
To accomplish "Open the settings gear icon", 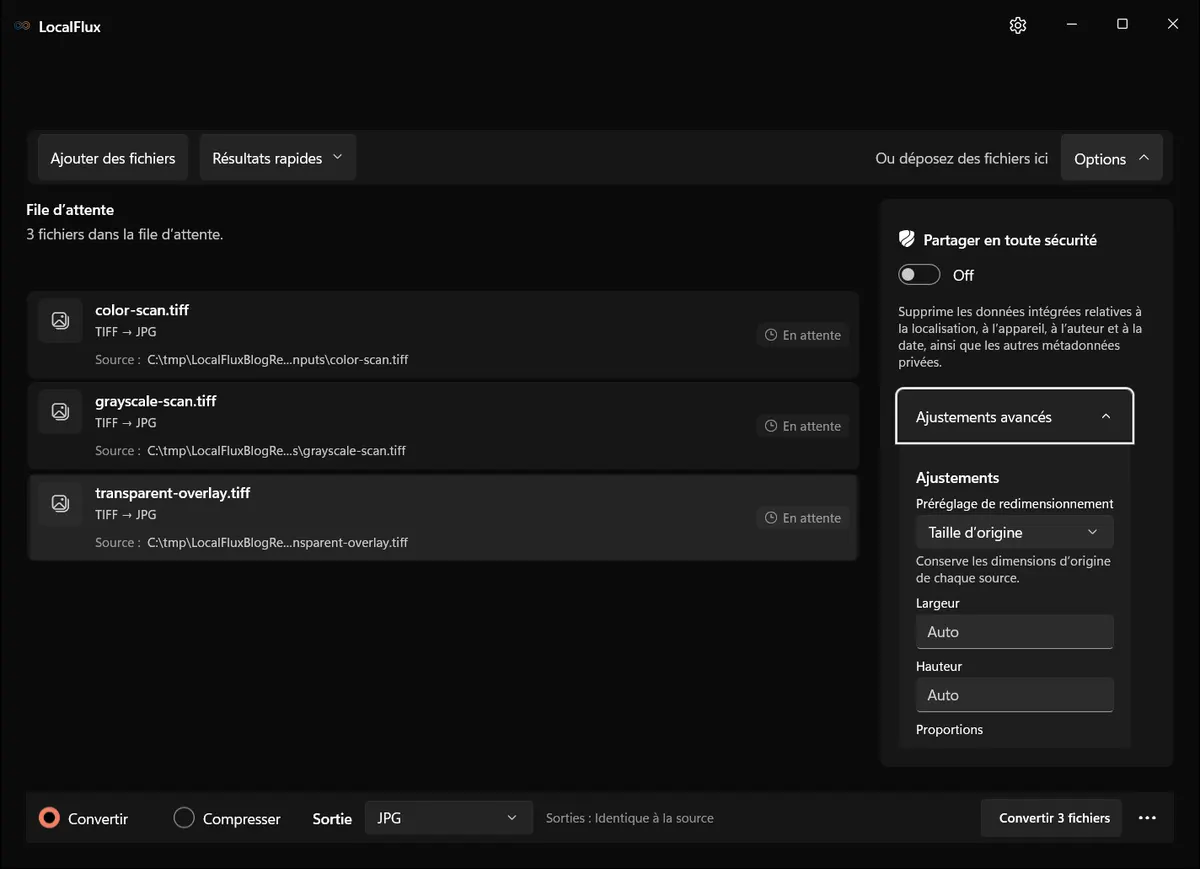I will click(x=1018, y=25).
